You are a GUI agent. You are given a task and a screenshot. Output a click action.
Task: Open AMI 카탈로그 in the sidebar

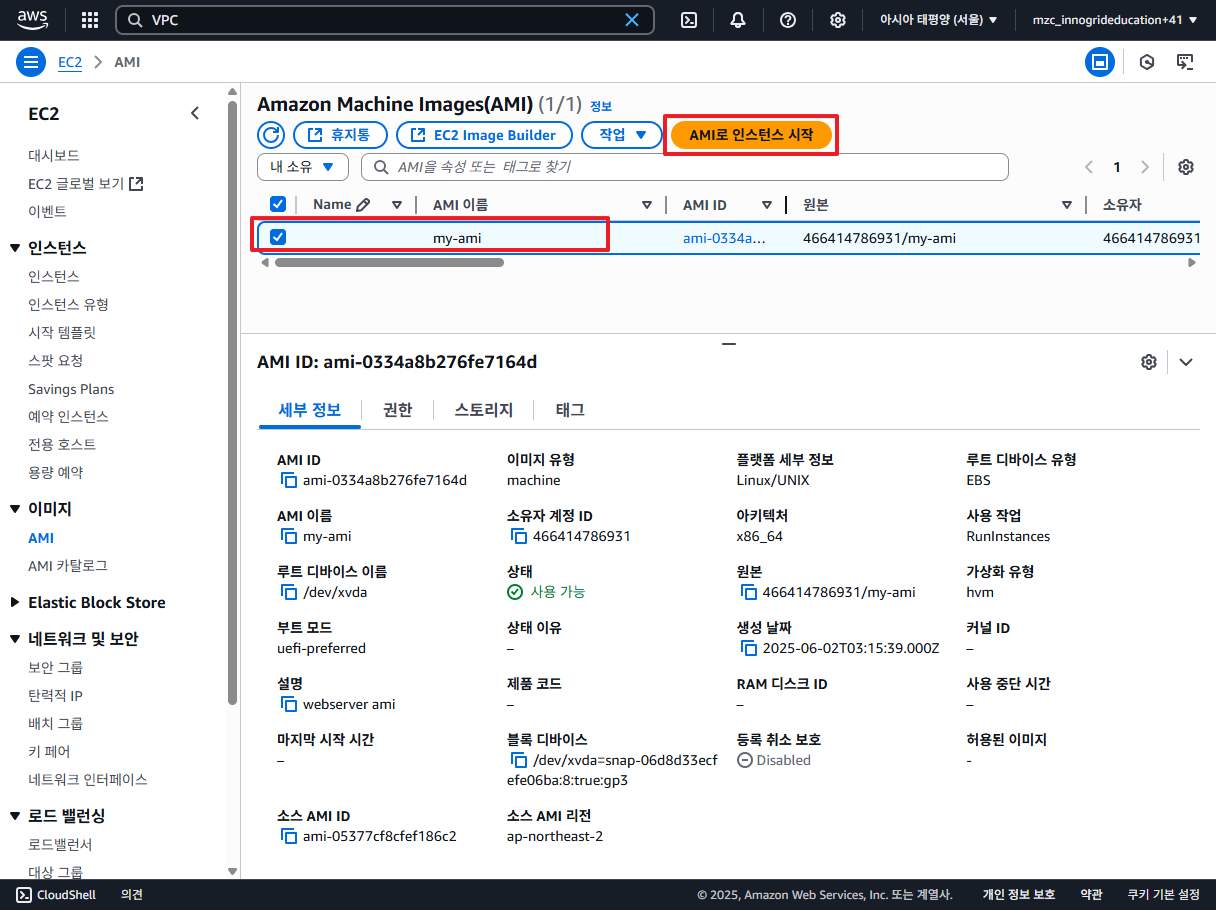[68, 566]
